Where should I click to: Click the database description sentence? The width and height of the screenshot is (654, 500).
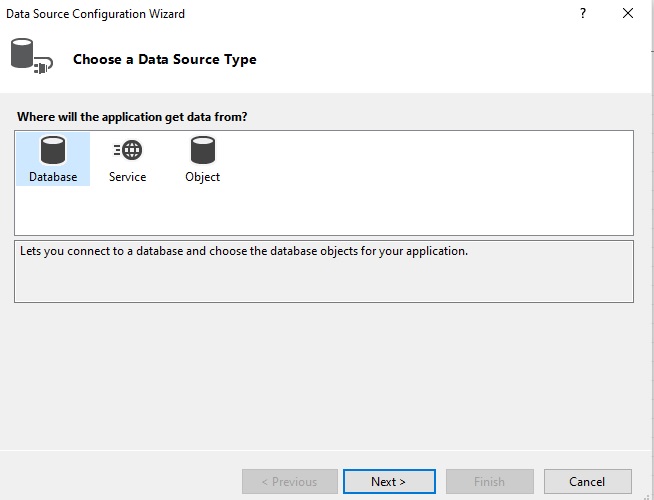coord(244,251)
